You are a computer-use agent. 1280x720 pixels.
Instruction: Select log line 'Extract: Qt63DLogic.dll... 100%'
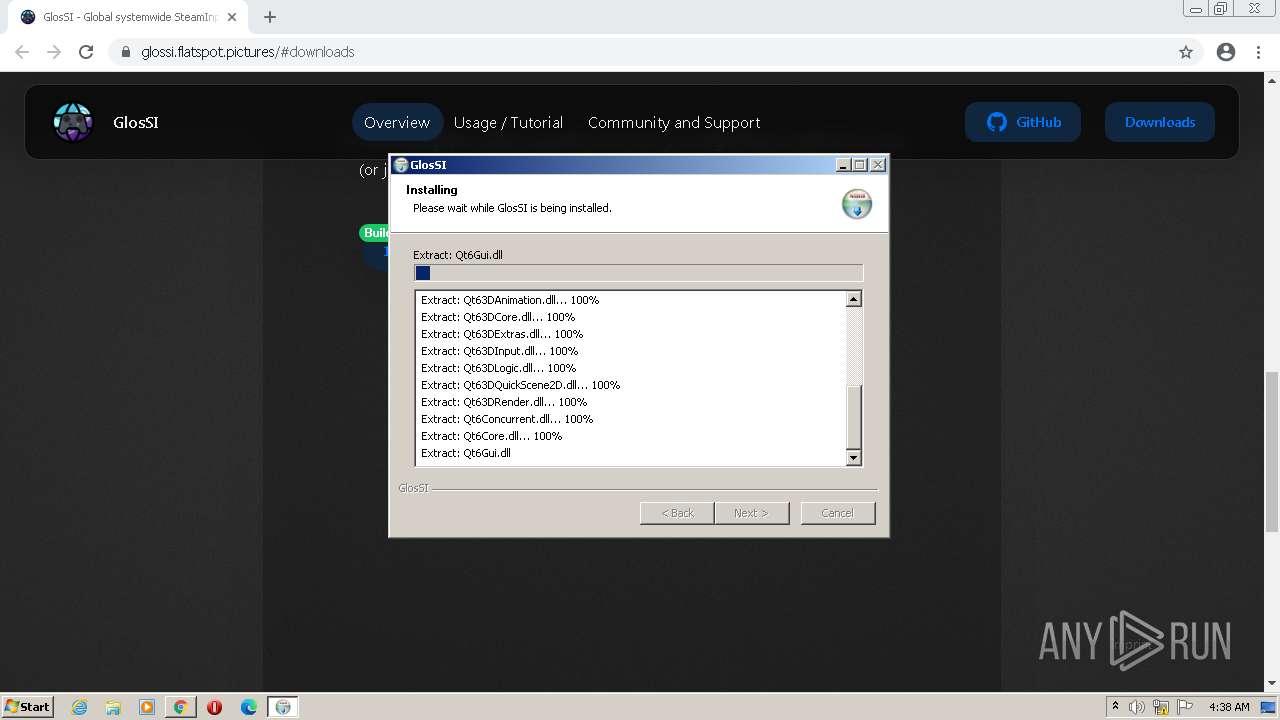[x=499, y=368]
